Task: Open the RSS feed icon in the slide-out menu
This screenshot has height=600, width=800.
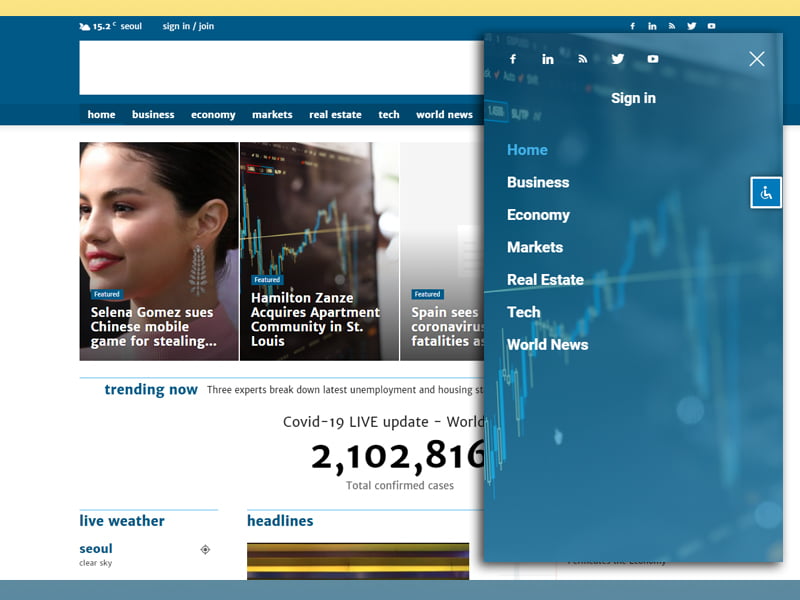Action: (x=583, y=59)
